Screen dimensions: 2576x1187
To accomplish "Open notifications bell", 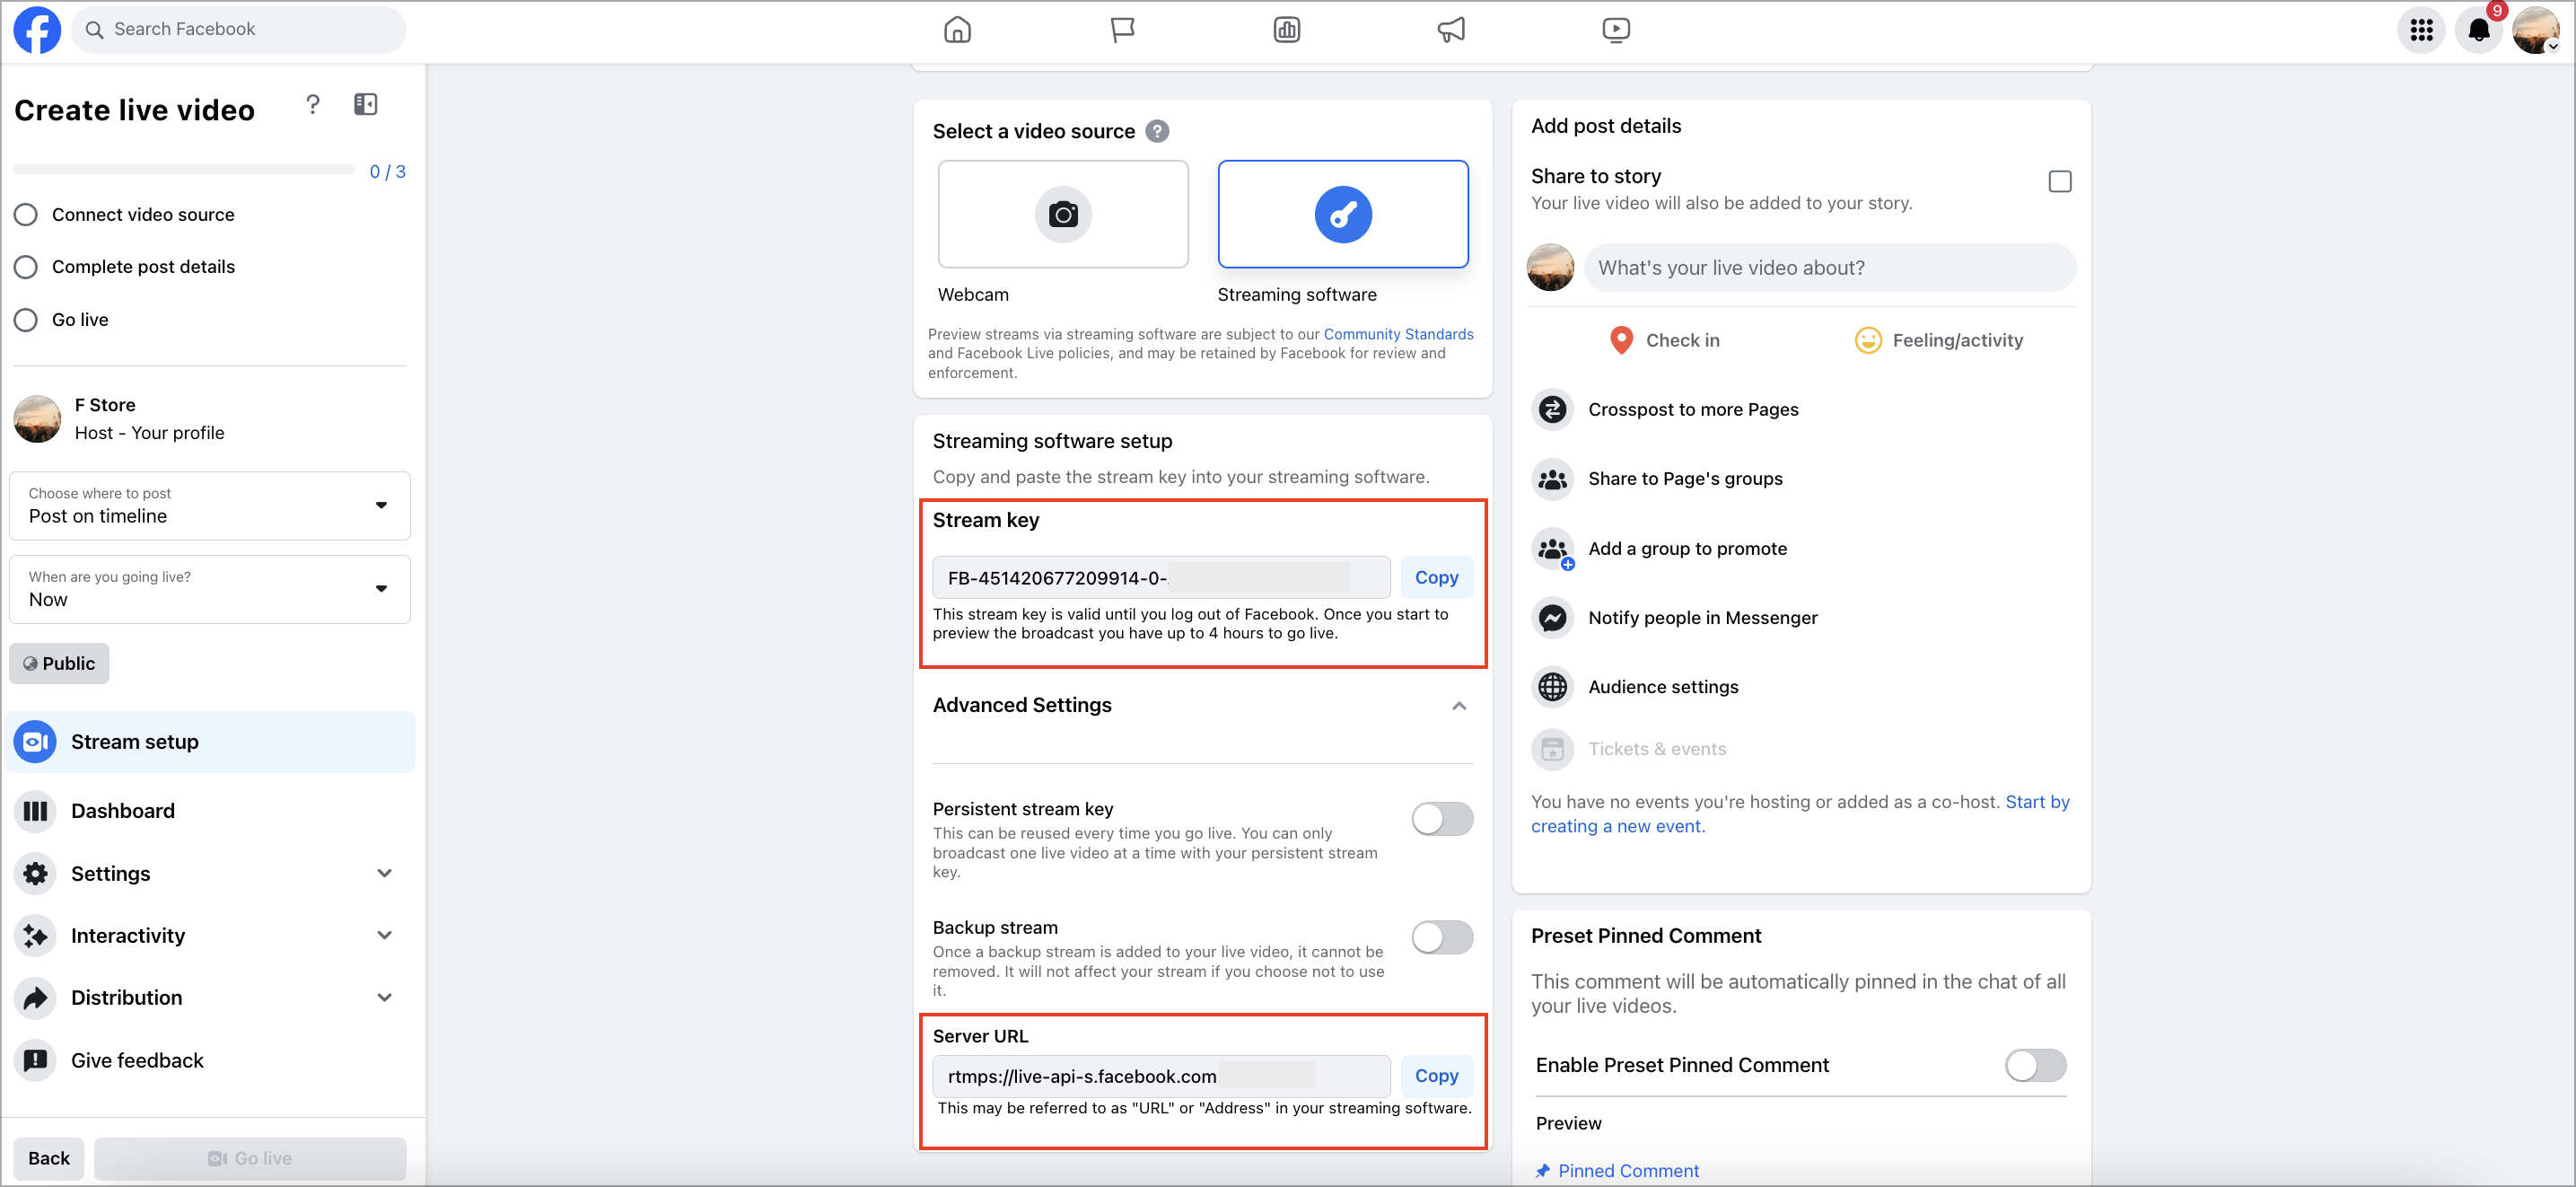I will coord(2478,30).
